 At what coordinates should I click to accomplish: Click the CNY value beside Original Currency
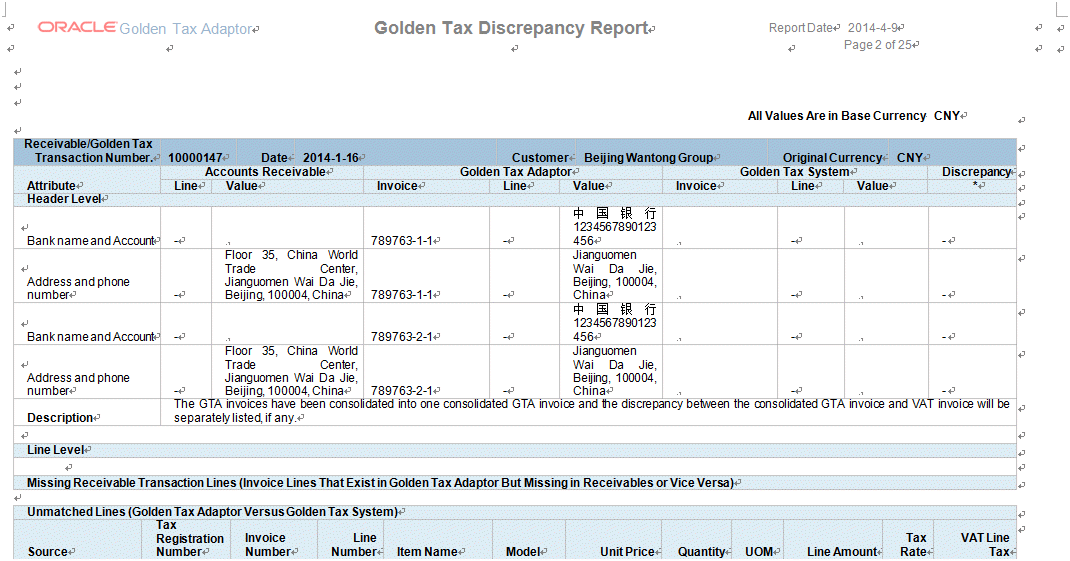pos(910,158)
